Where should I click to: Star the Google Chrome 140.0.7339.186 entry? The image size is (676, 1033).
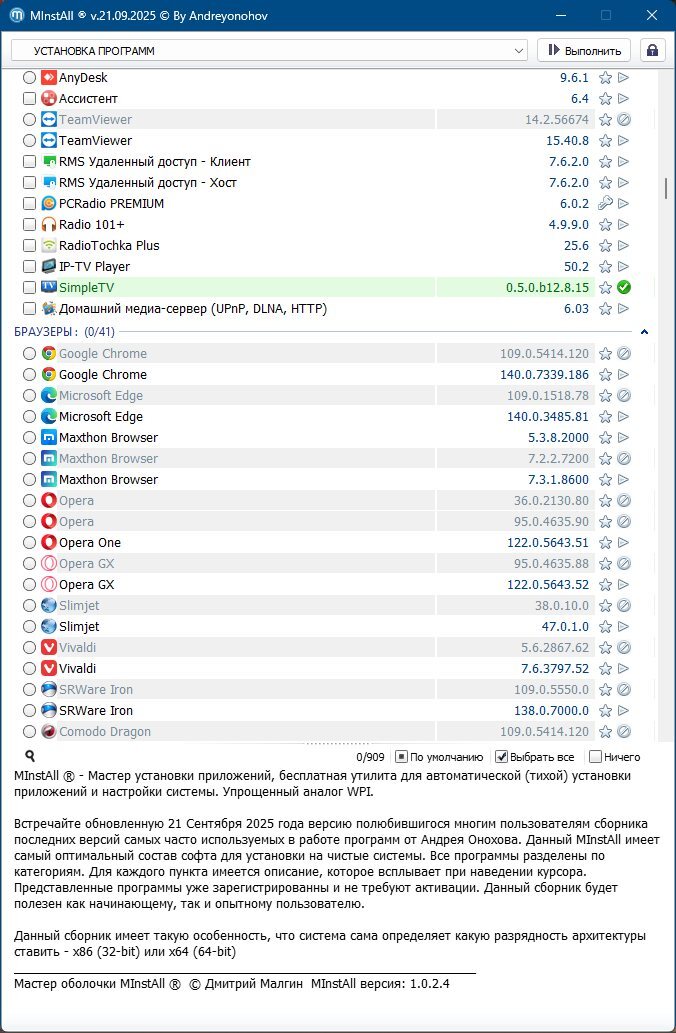click(x=605, y=375)
